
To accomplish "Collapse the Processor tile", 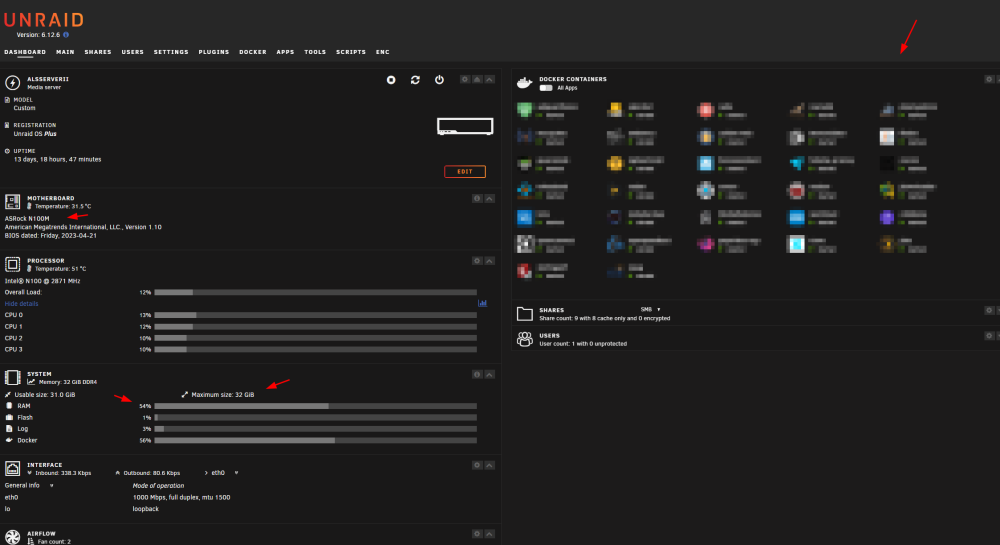I will 489,261.
